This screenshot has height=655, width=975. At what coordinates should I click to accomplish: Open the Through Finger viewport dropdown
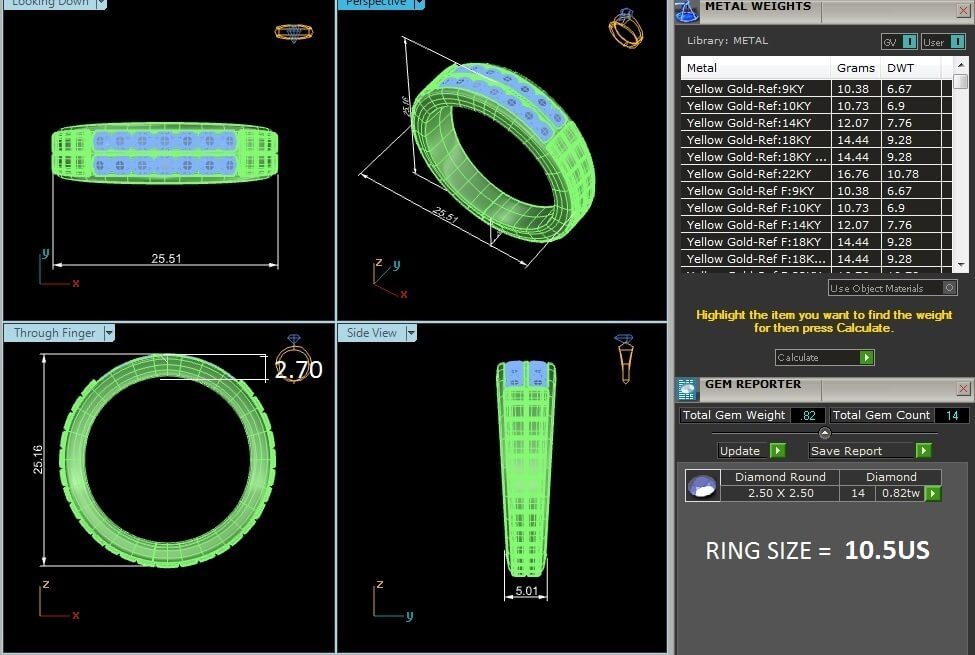pyautogui.click(x=109, y=333)
